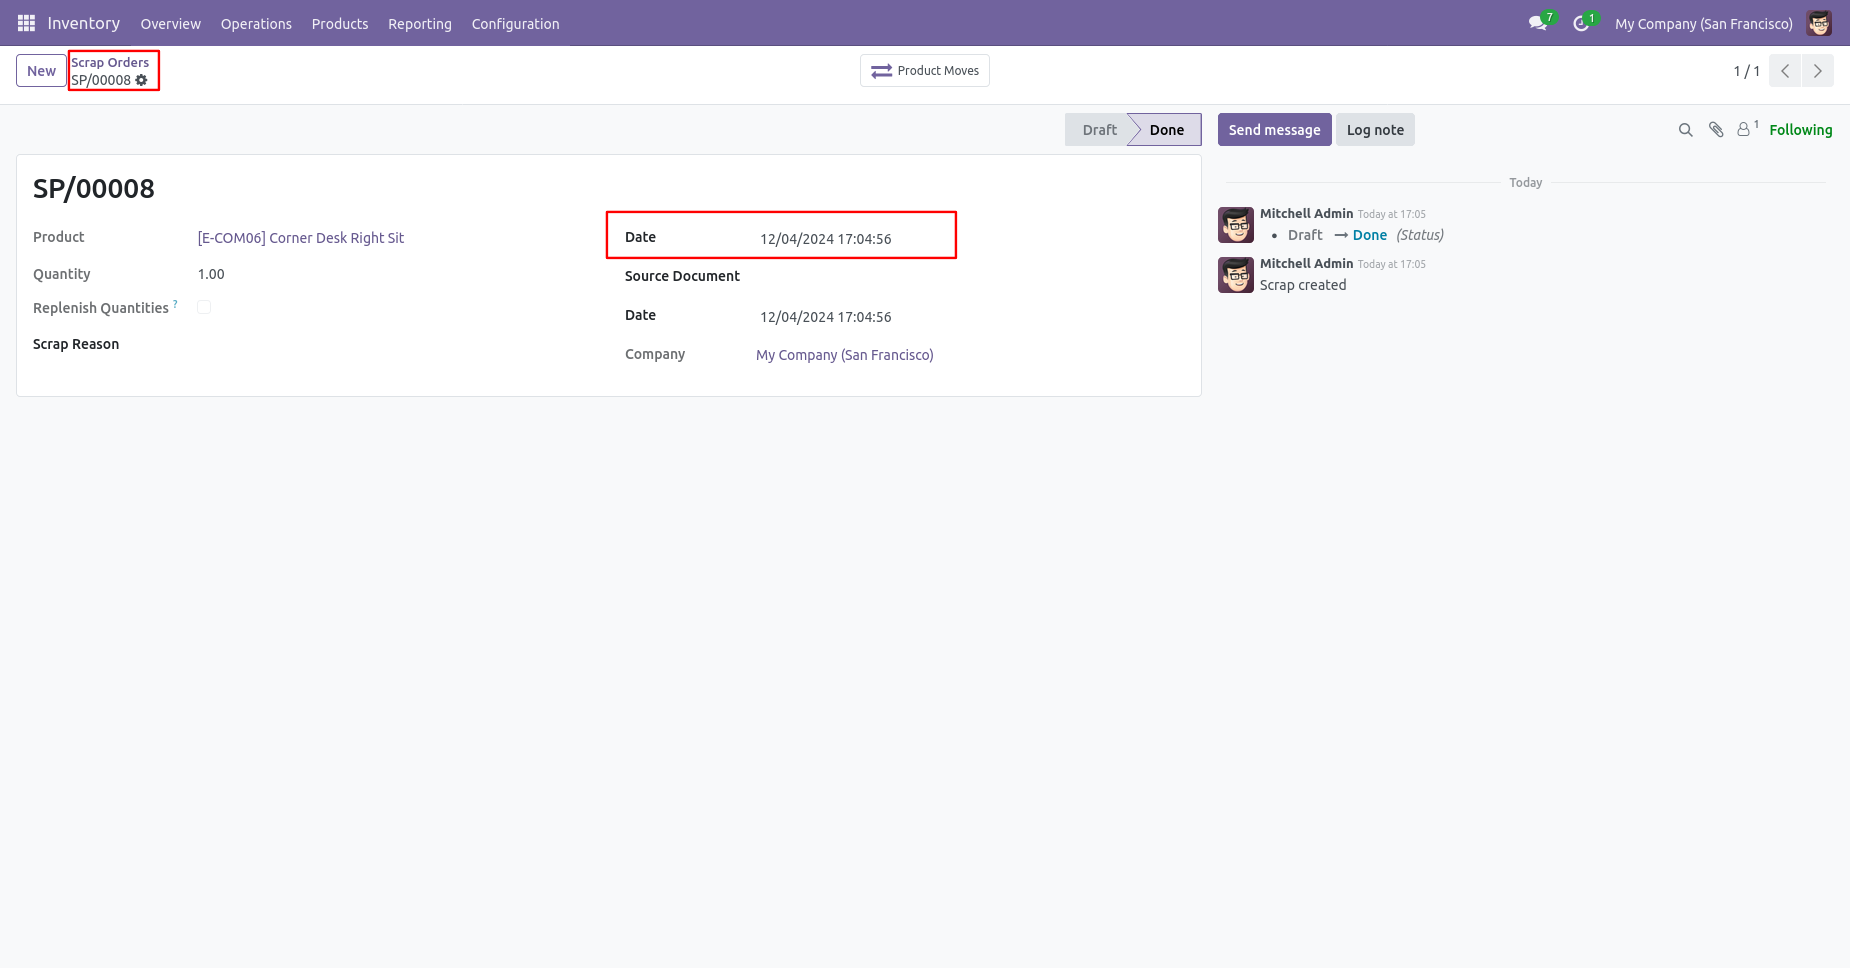Open Product Moves smart button
This screenshot has width=1850, height=968.
925,71
